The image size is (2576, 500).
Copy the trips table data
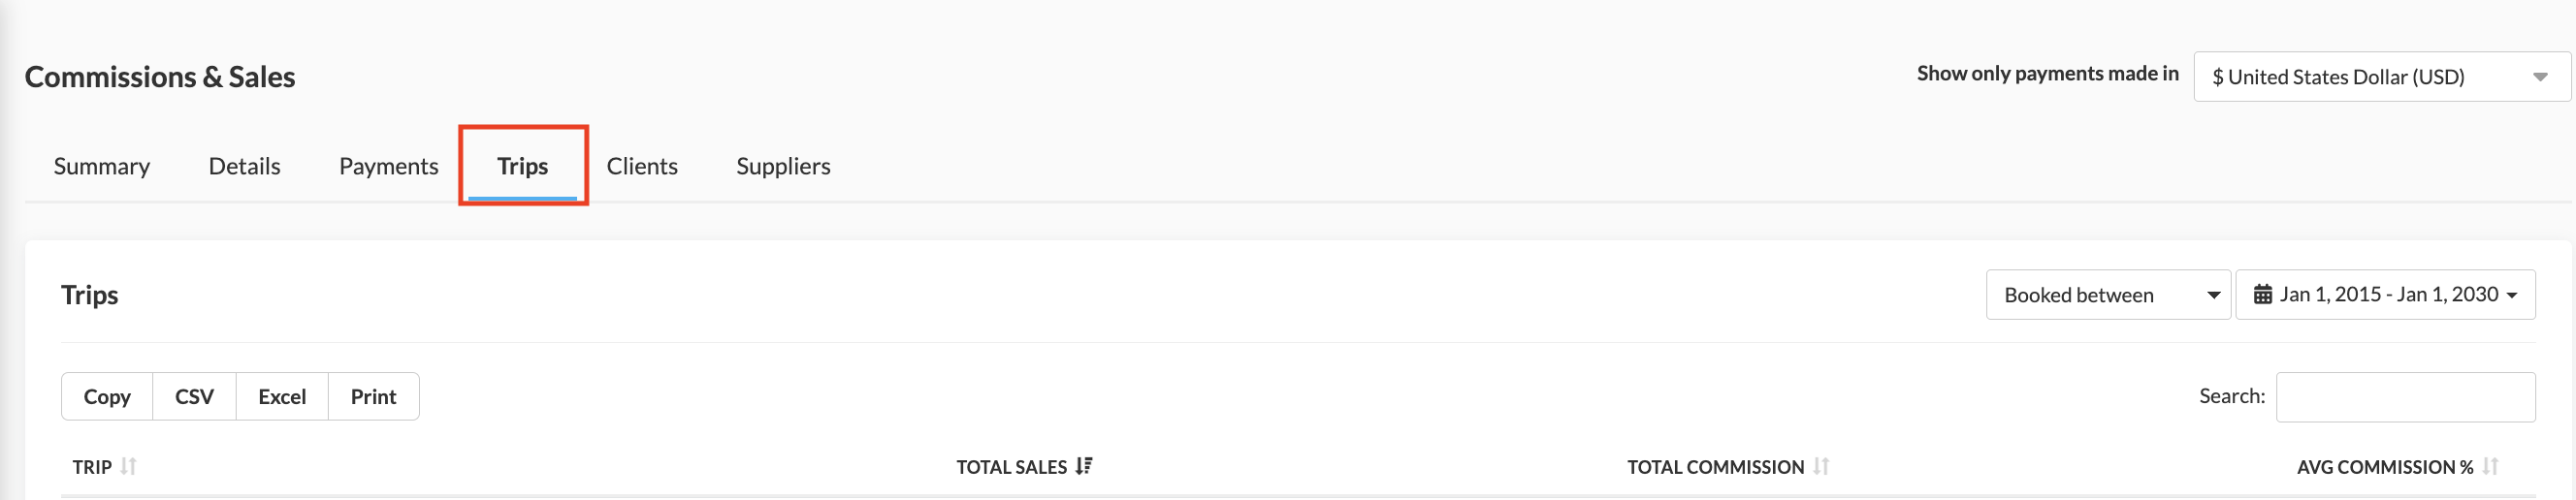107,396
